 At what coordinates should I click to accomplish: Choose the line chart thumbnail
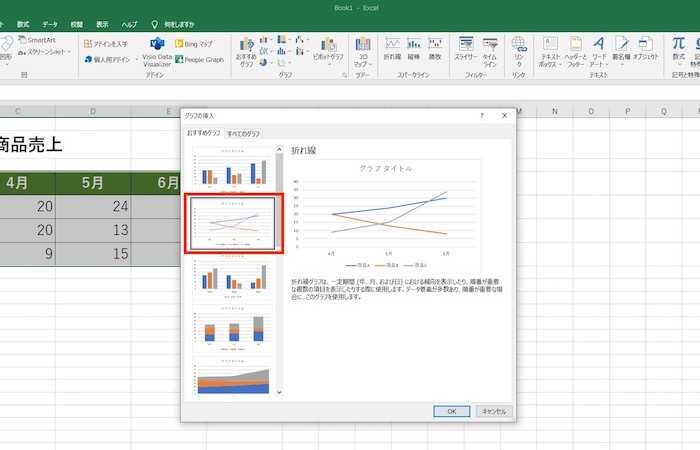click(232, 223)
